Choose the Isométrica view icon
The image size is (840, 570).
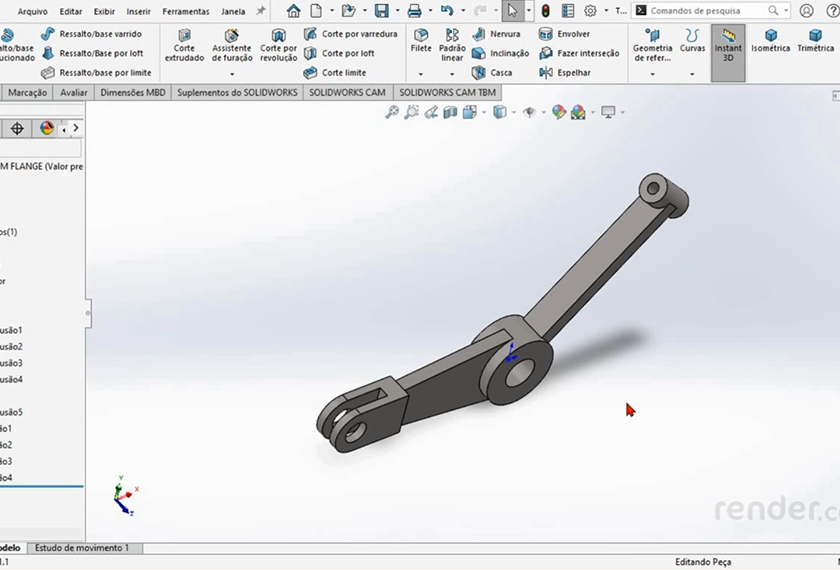click(770, 40)
